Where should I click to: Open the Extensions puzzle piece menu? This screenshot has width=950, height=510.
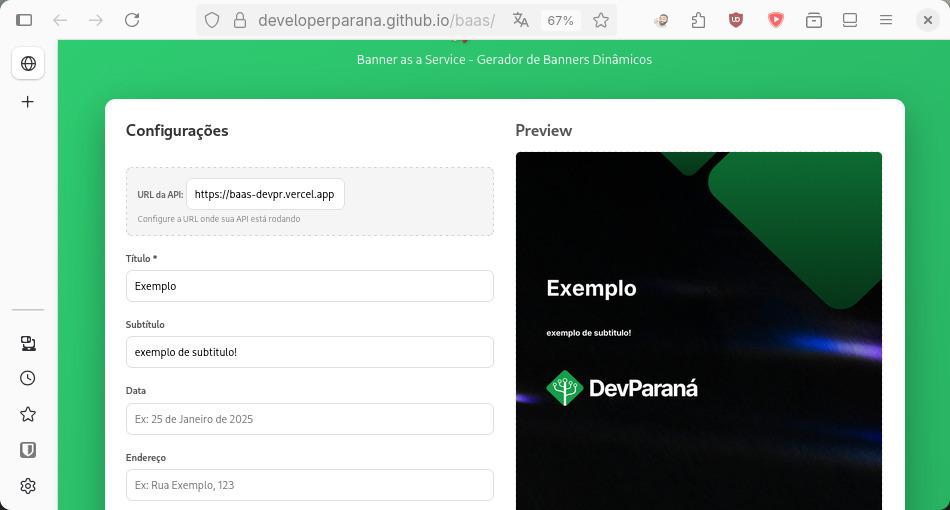click(x=698, y=20)
